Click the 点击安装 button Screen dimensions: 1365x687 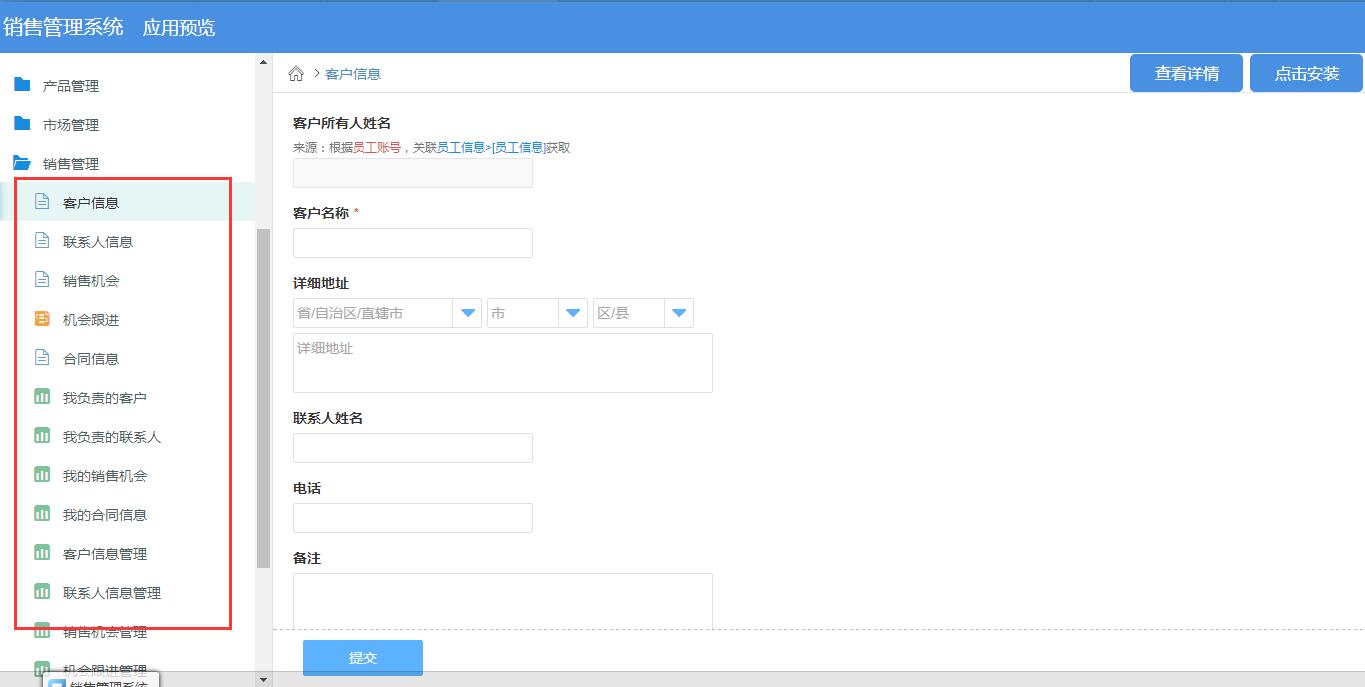1305,72
